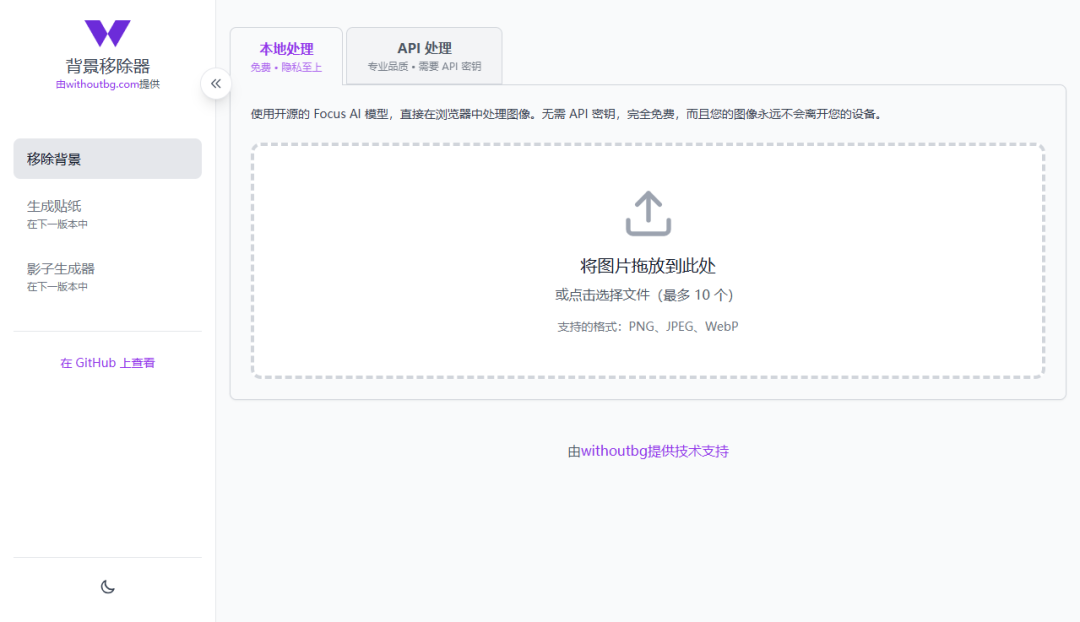
Task: Click the dashed upload area's arrow symbol
Action: point(648,212)
